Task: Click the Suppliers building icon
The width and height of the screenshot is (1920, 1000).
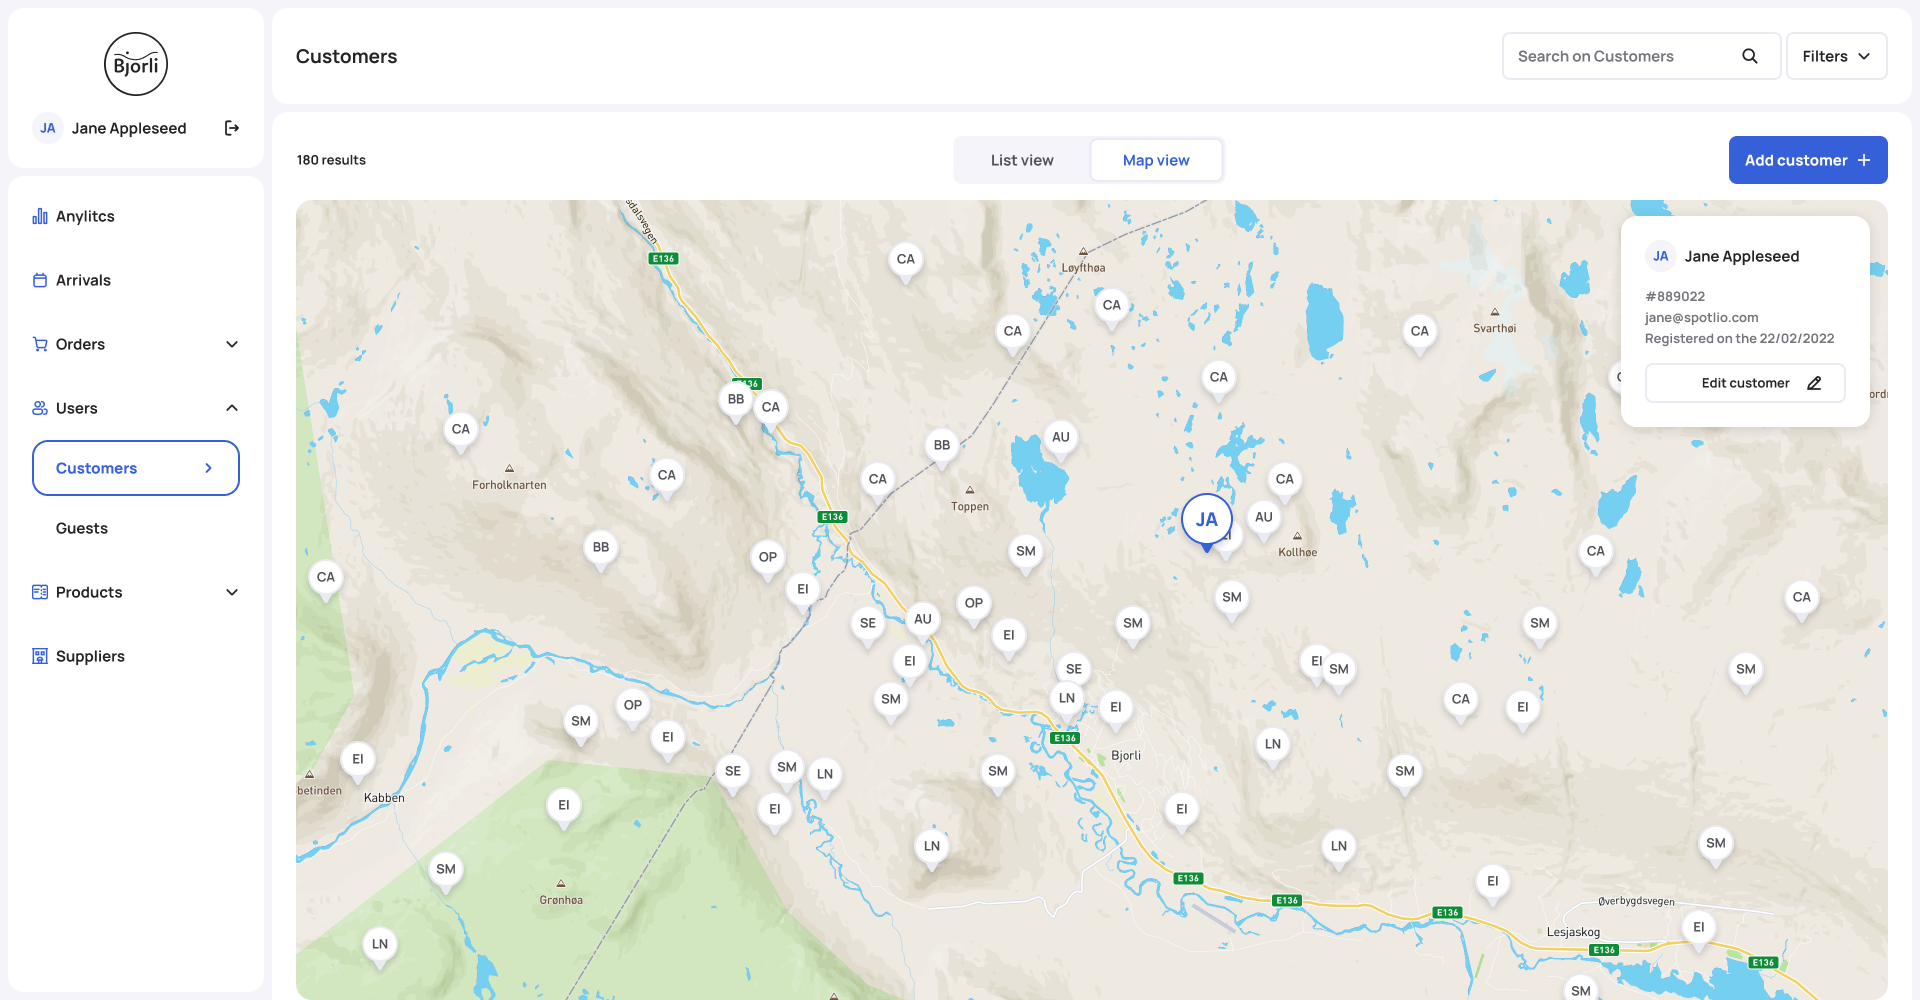Action: tap(40, 656)
